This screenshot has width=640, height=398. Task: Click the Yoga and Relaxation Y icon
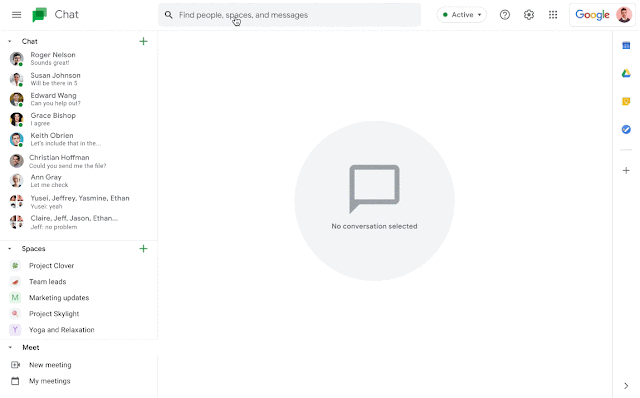(15, 330)
